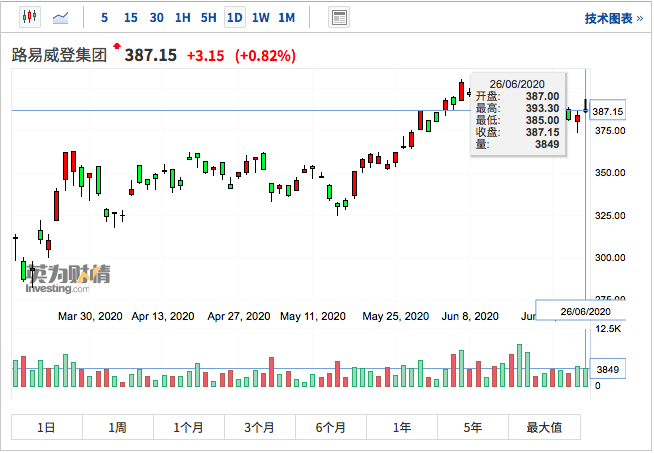Screen dimensions: 654x453
Task: Show the 5年 time range
Action: pyautogui.click(x=473, y=427)
